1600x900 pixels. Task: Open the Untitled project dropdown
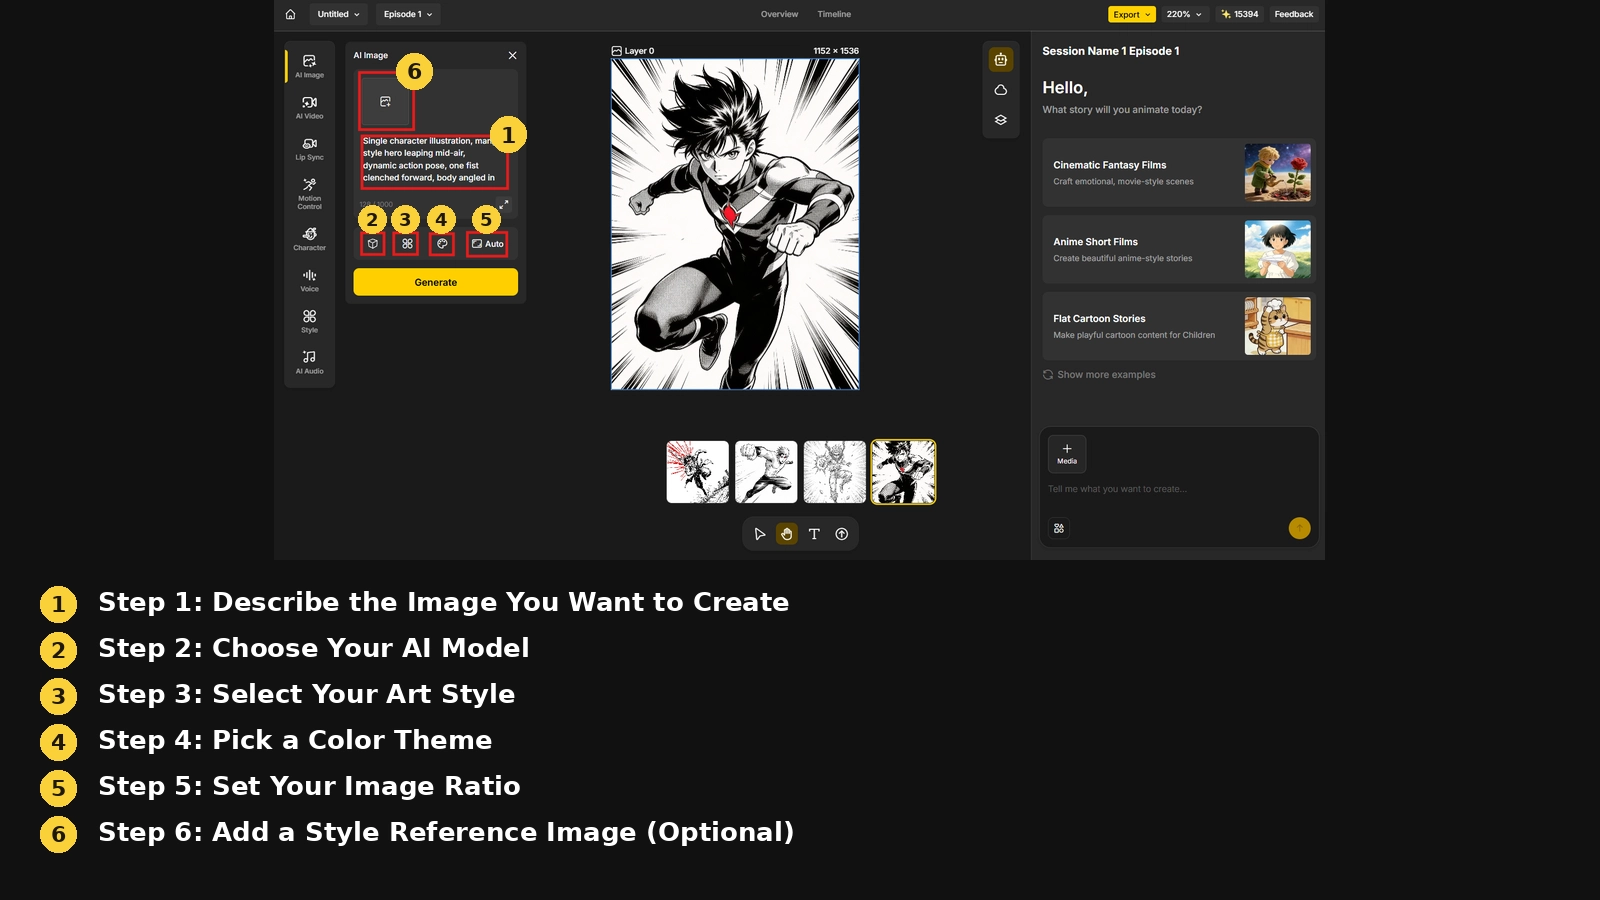point(338,14)
